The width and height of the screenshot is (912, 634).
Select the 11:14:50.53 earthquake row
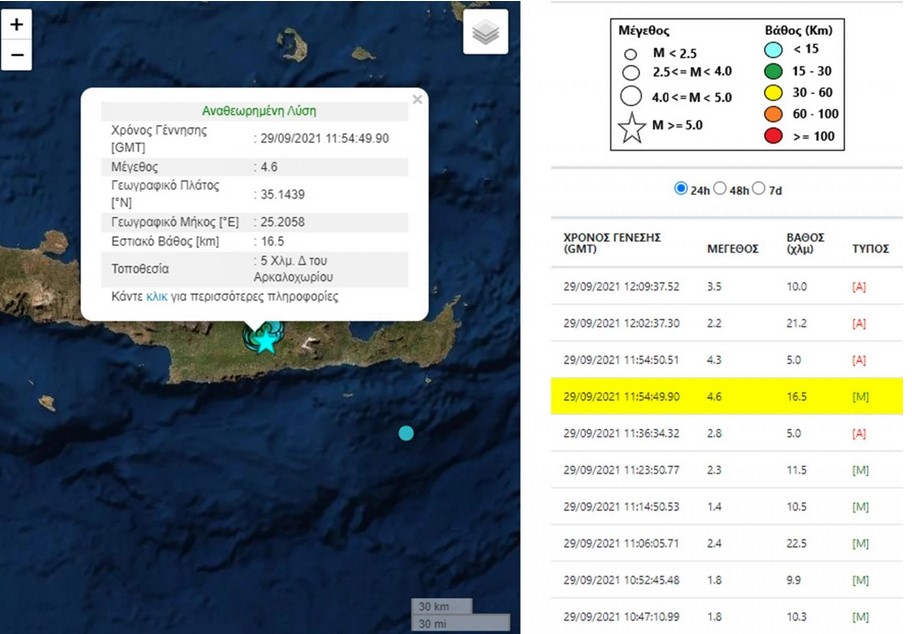coord(726,506)
